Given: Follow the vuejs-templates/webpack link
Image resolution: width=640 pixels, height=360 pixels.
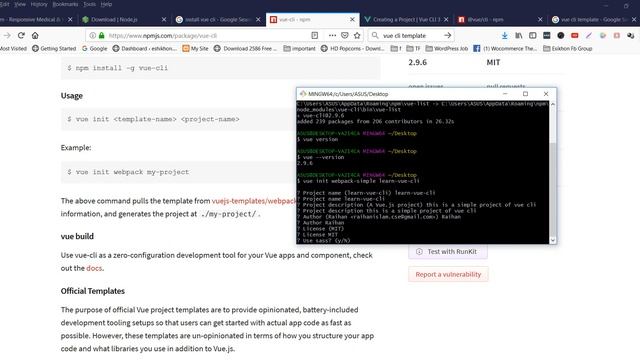Looking at the screenshot, I should [254, 201].
